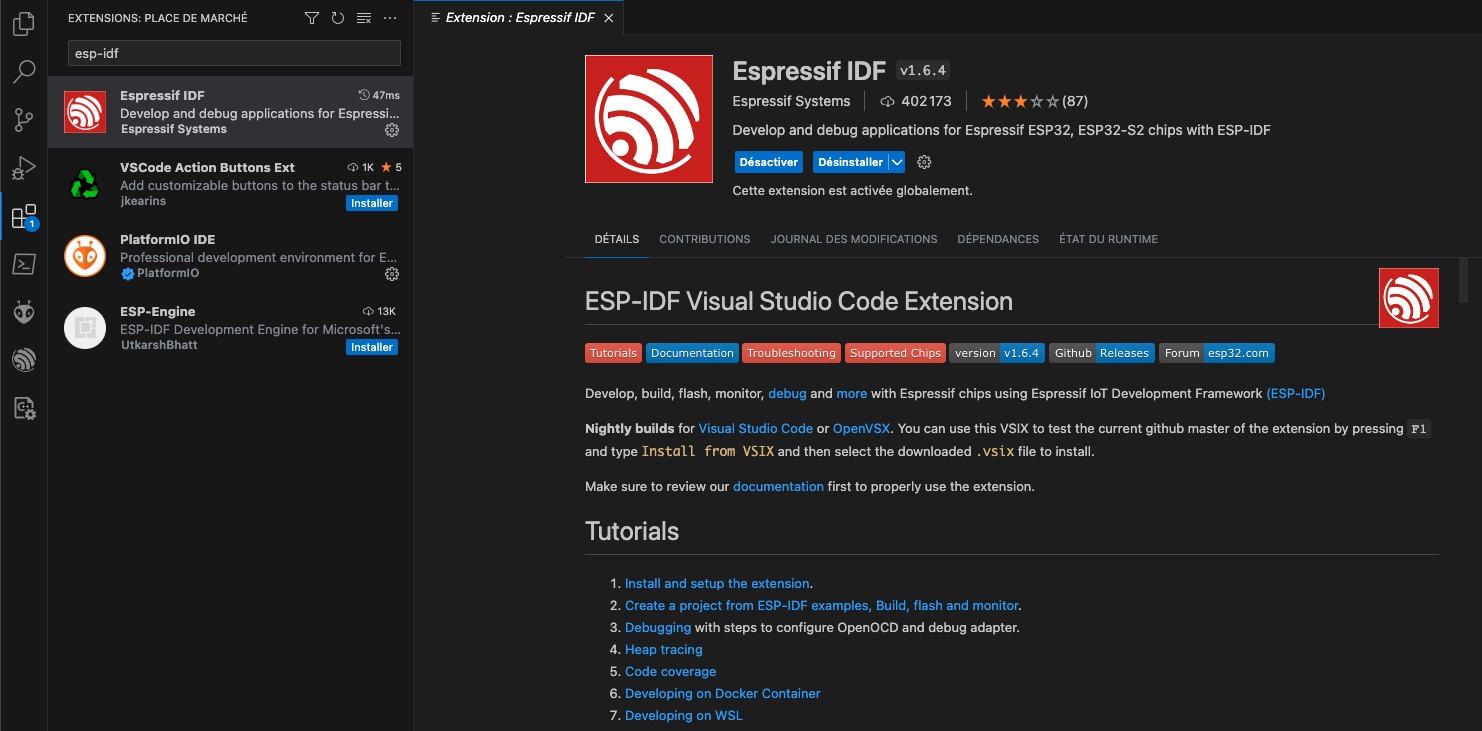Click the Forum esp32.com badge
This screenshot has height=731, width=1482.
point(1217,353)
